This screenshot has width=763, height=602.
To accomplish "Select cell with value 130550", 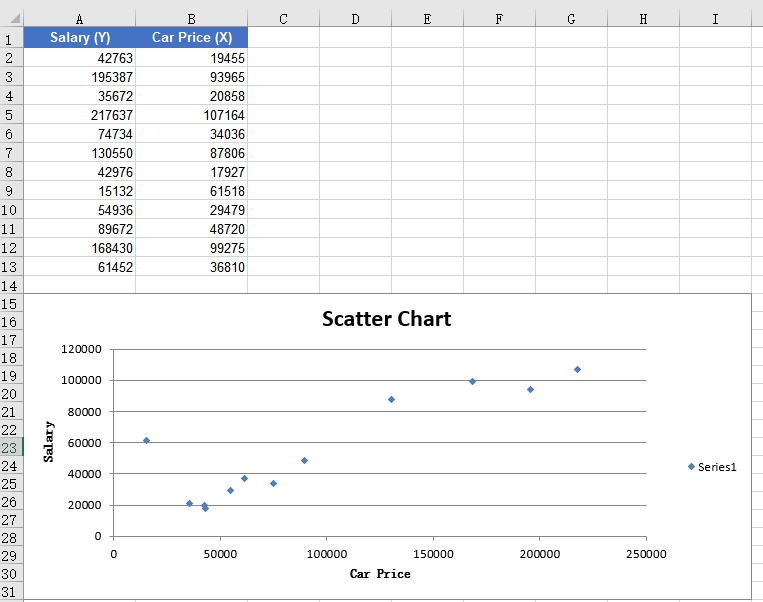I will click(79, 153).
